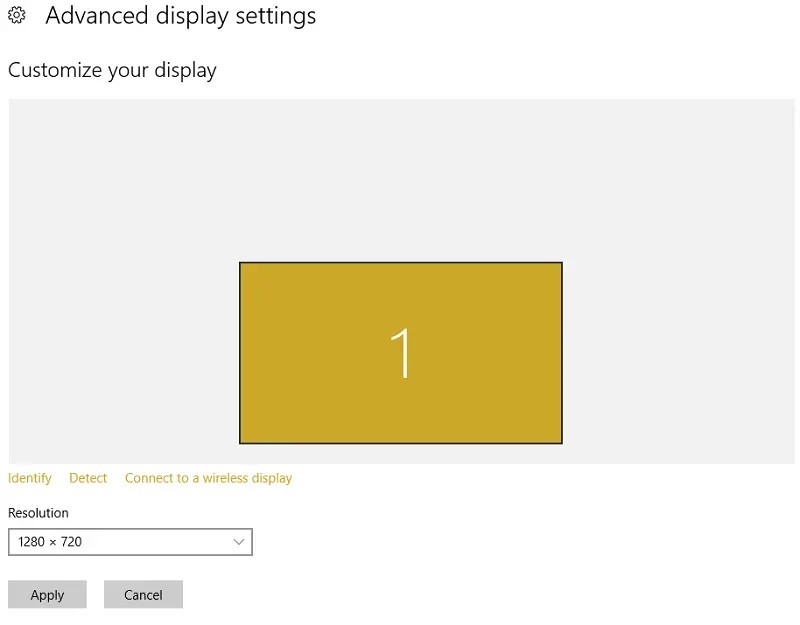Image resolution: width=800 pixels, height=625 pixels.
Task: Click Detect to find connected displays
Action: pyautogui.click(x=87, y=478)
